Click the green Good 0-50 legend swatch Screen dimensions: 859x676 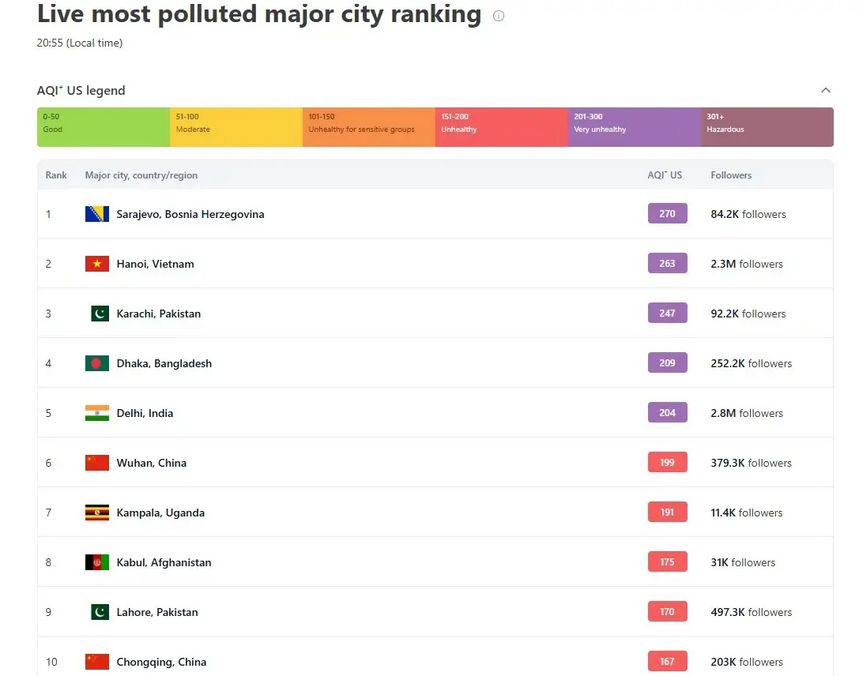(103, 127)
